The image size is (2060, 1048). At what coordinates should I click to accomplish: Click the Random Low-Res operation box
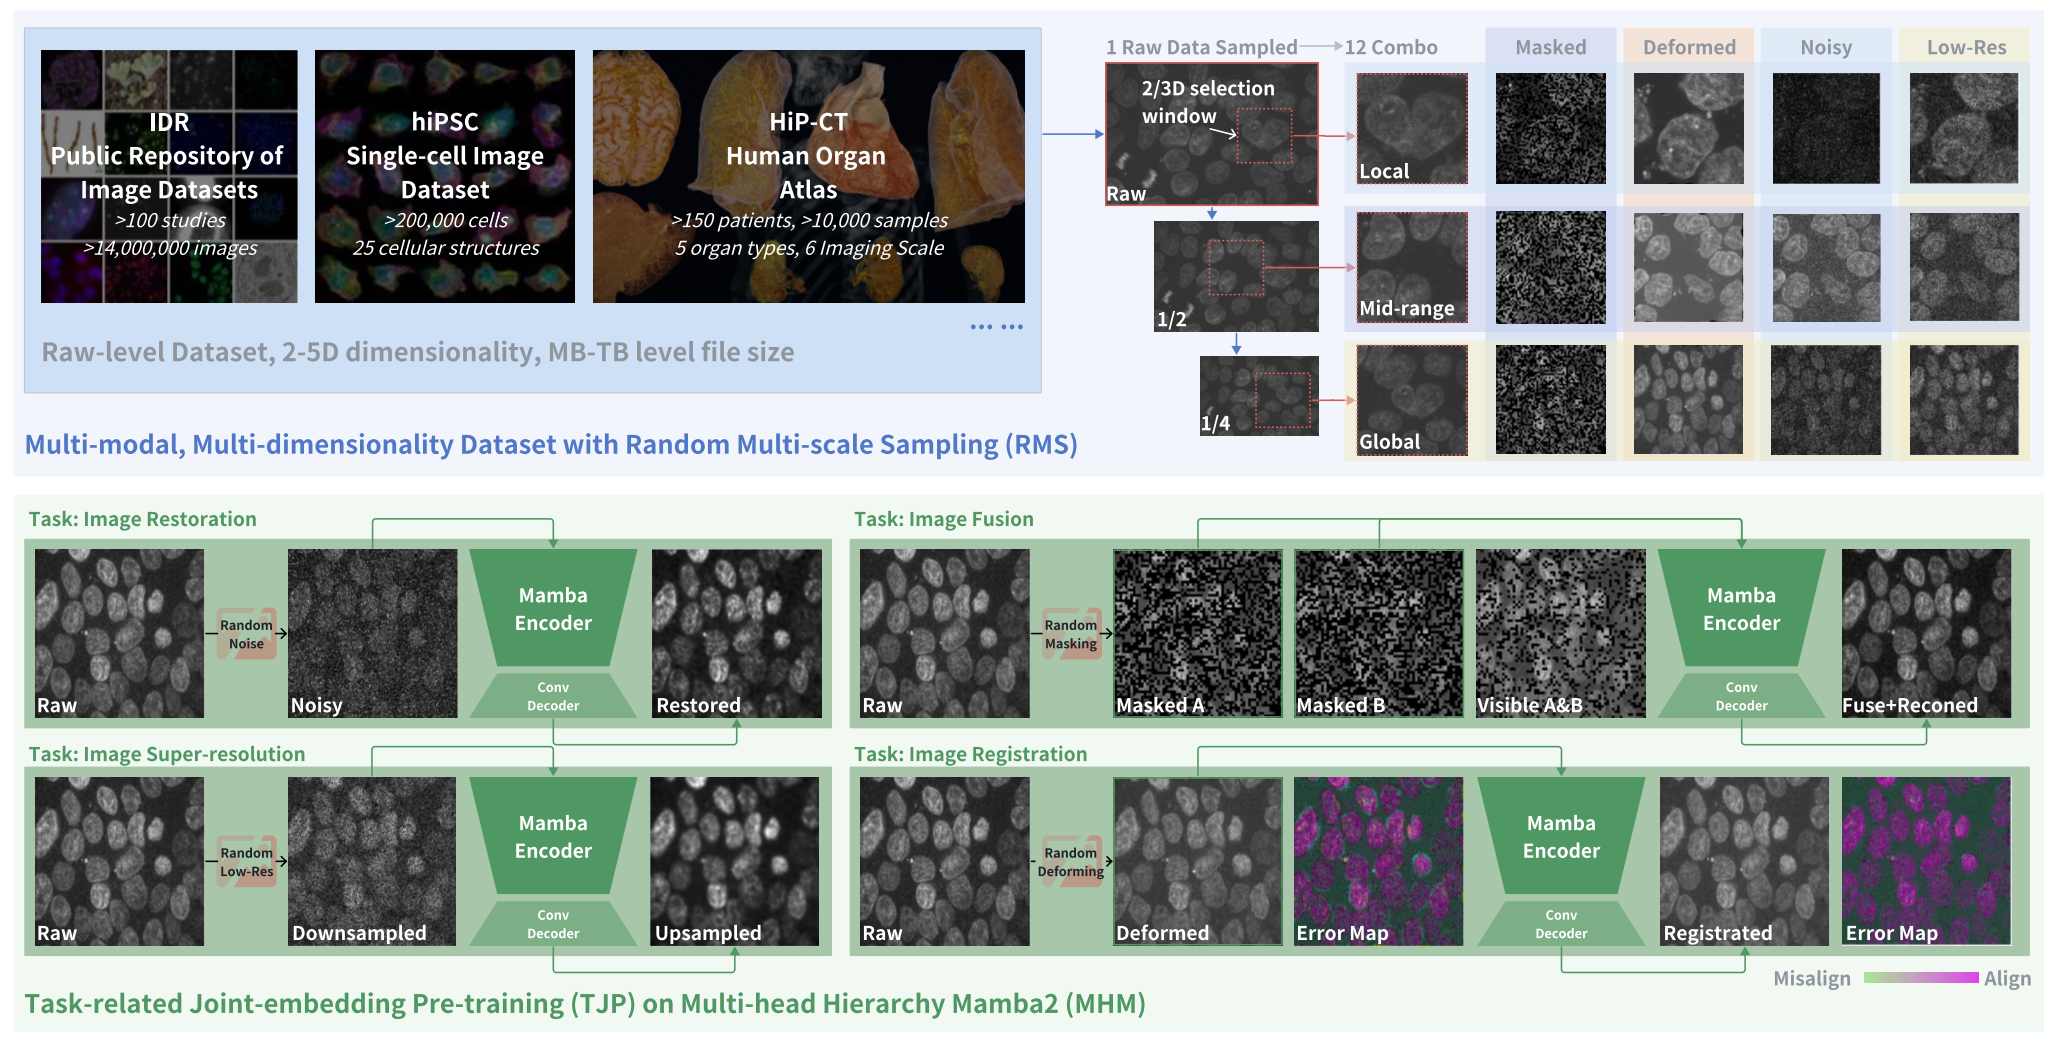(x=246, y=862)
